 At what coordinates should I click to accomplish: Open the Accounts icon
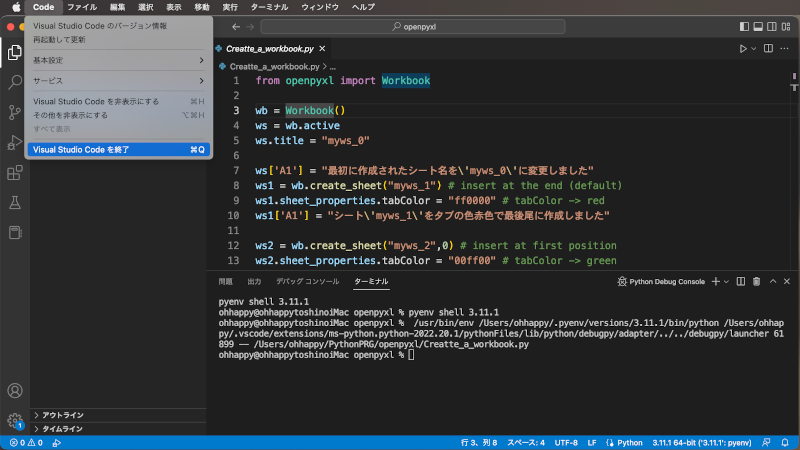pos(15,391)
